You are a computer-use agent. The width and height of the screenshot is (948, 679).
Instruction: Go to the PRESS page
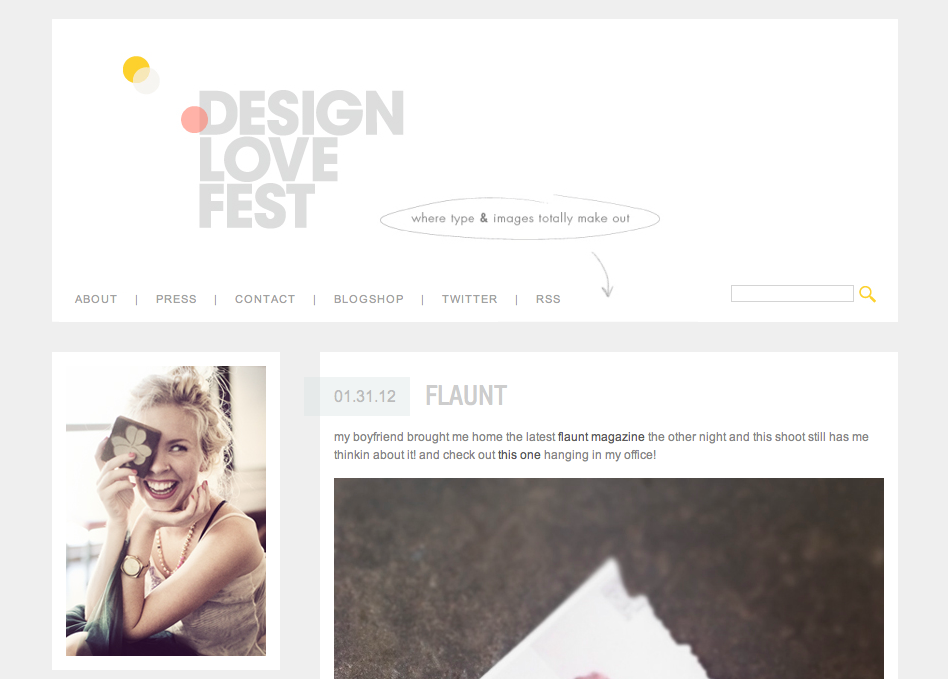(x=176, y=299)
